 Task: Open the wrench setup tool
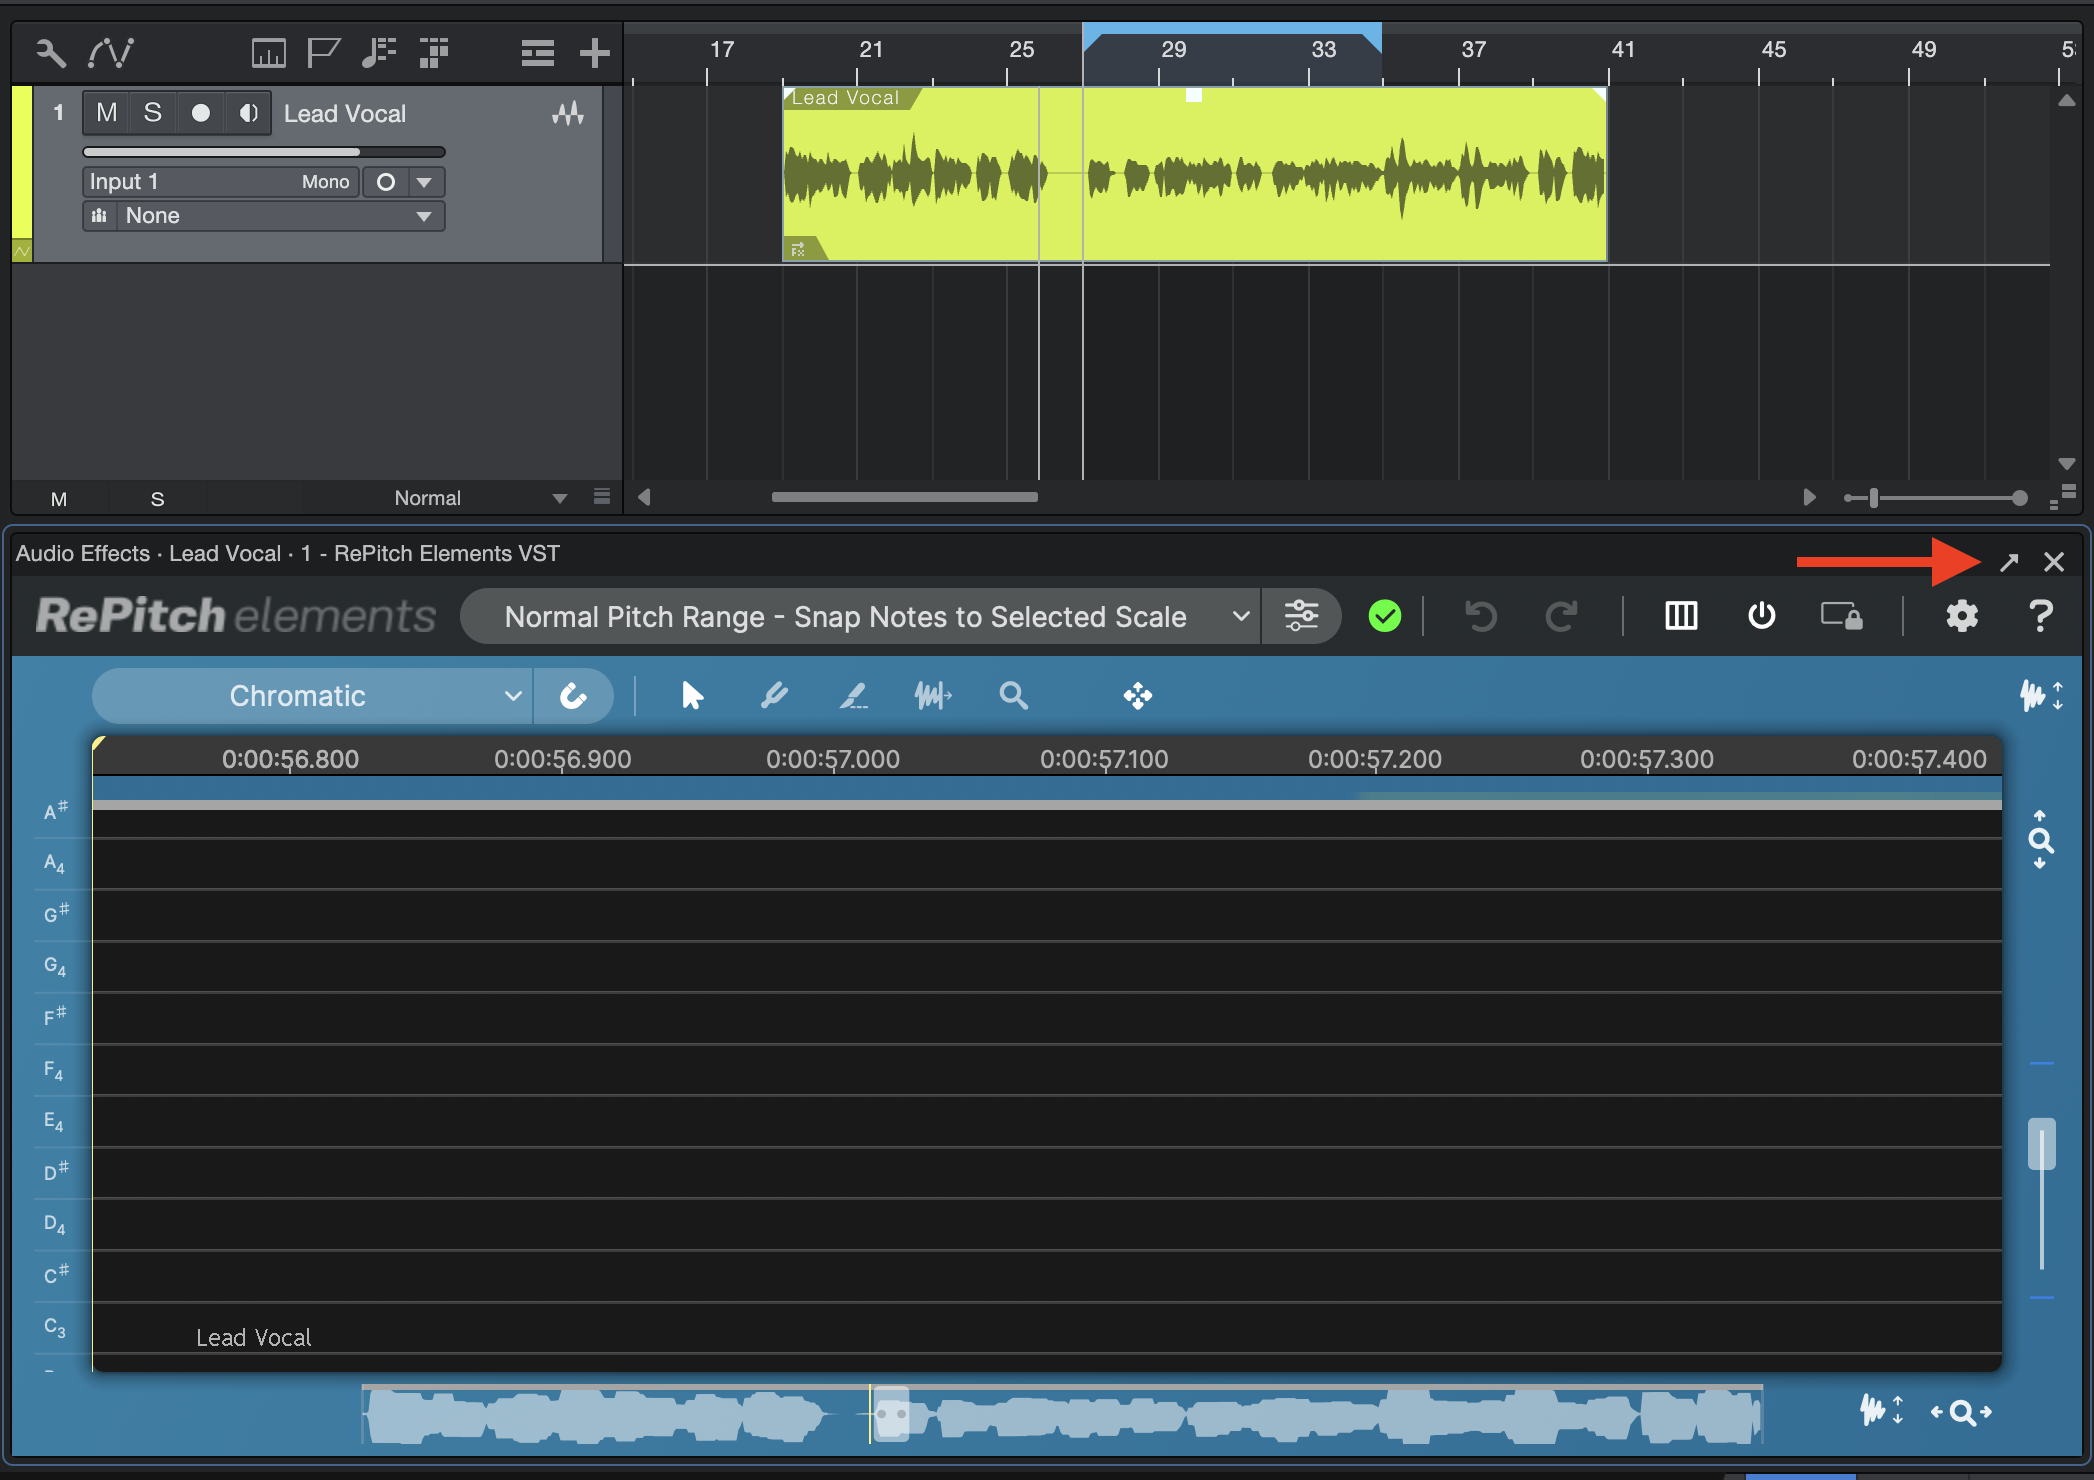50,53
